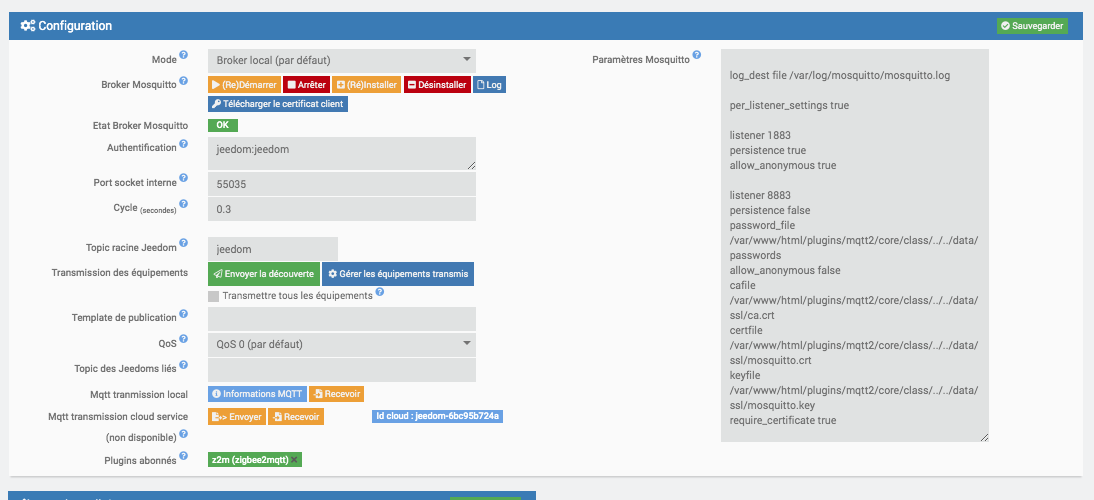Click the Id cloud jeedom-6bc95b724a badge
Screen dimensions: 1094x500
[437, 417]
